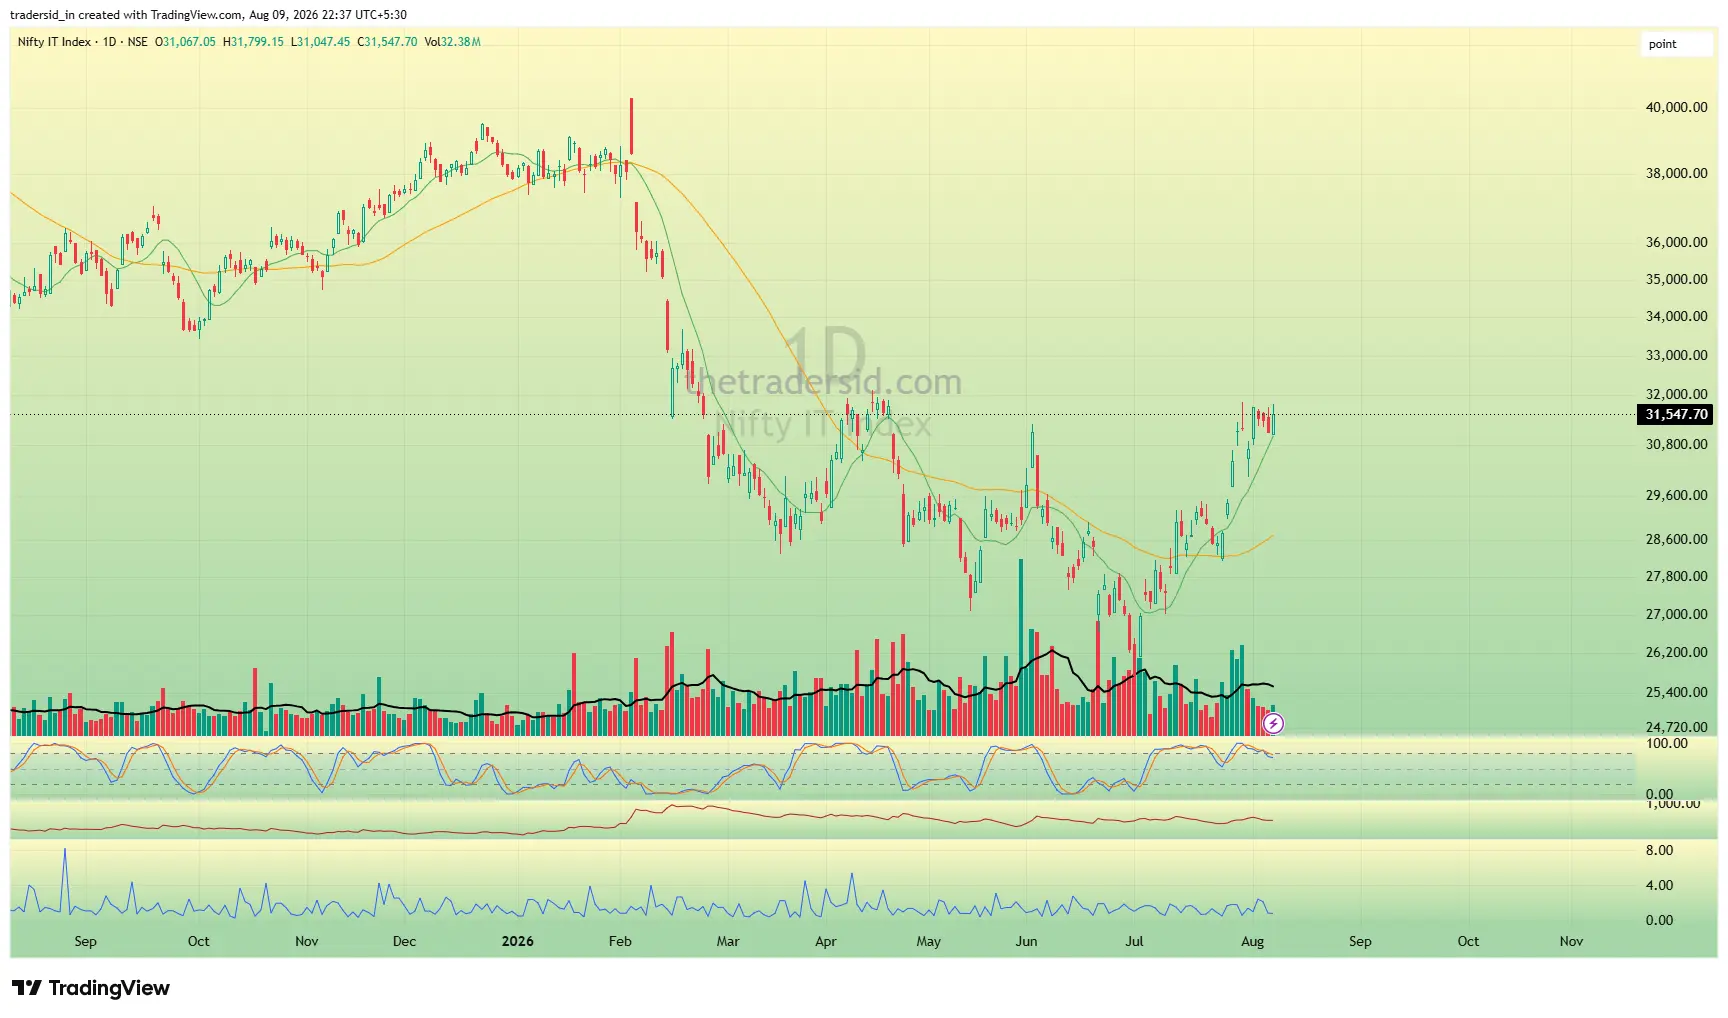Click the Jul label on time axis
This screenshot has height=1018, width=1728.
point(1134,941)
